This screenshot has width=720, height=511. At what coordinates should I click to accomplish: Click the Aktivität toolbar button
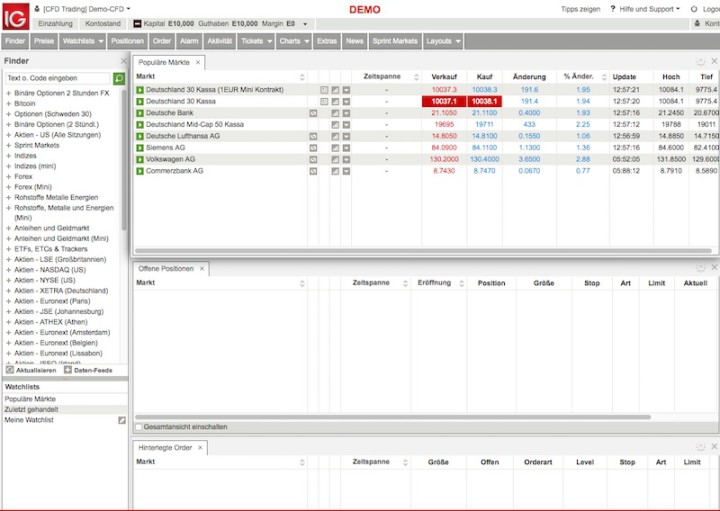[x=219, y=41]
